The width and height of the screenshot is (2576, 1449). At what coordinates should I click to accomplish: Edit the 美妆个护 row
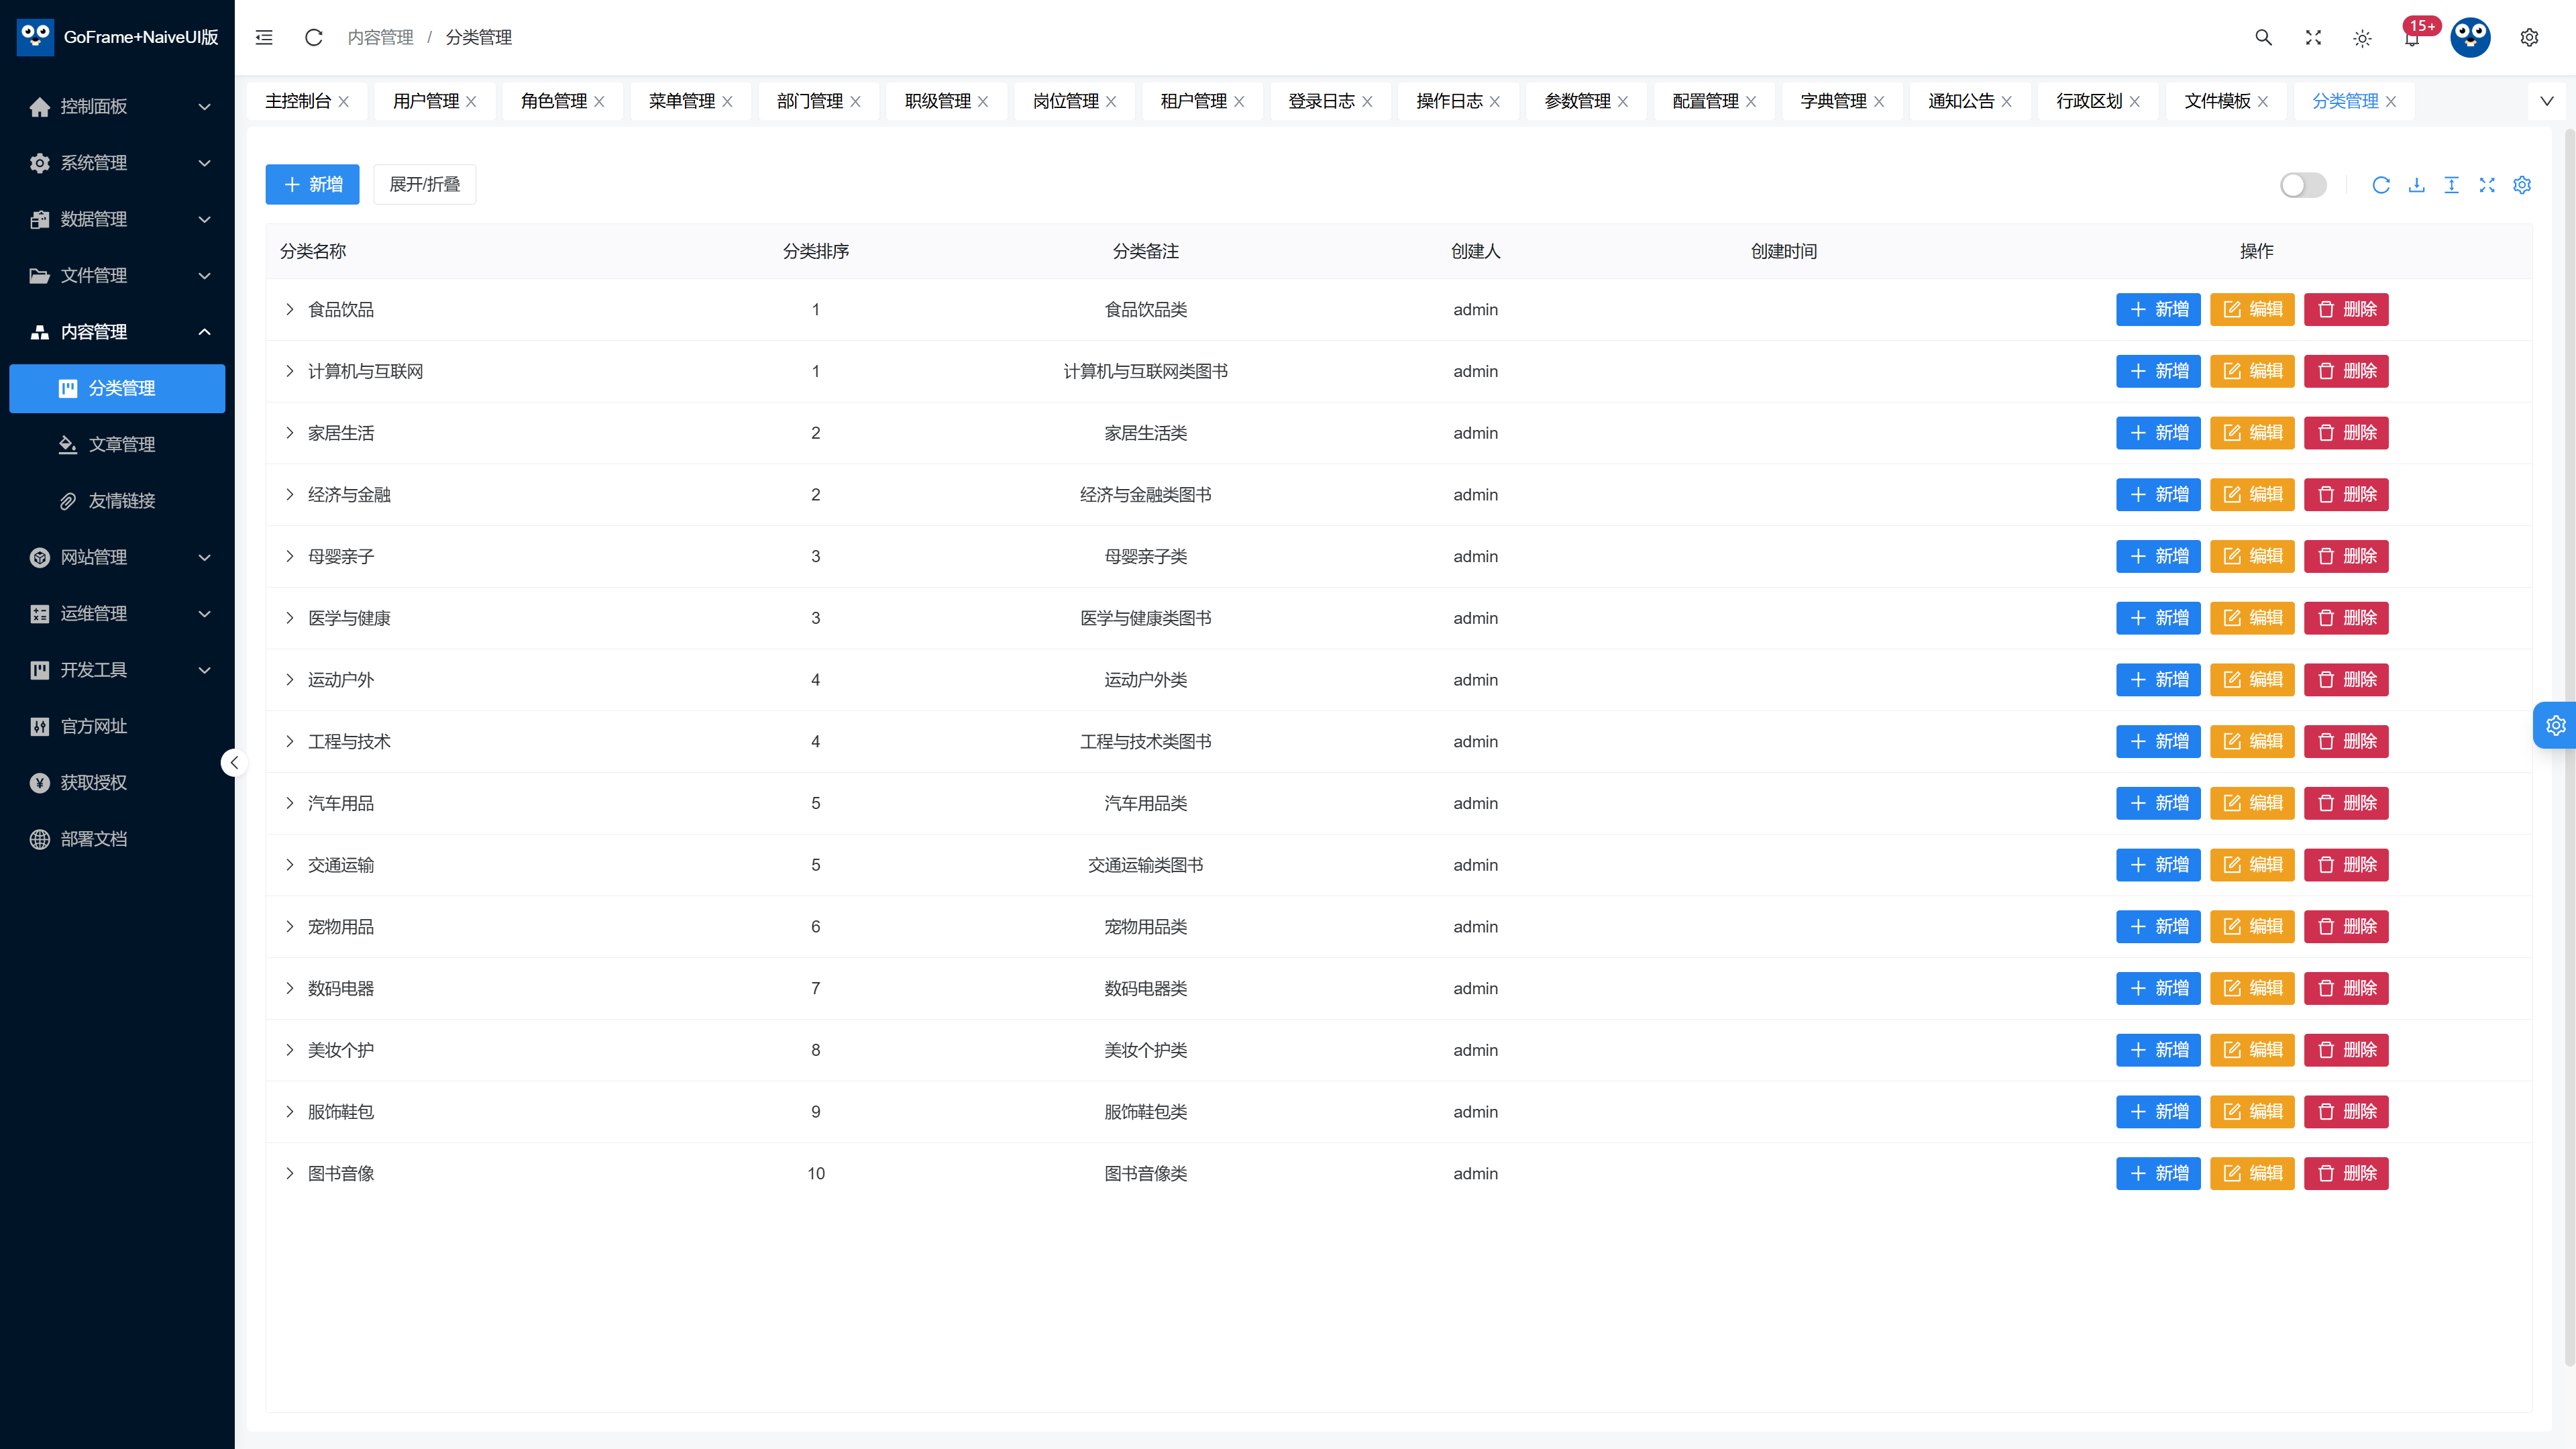pos(2252,1049)
